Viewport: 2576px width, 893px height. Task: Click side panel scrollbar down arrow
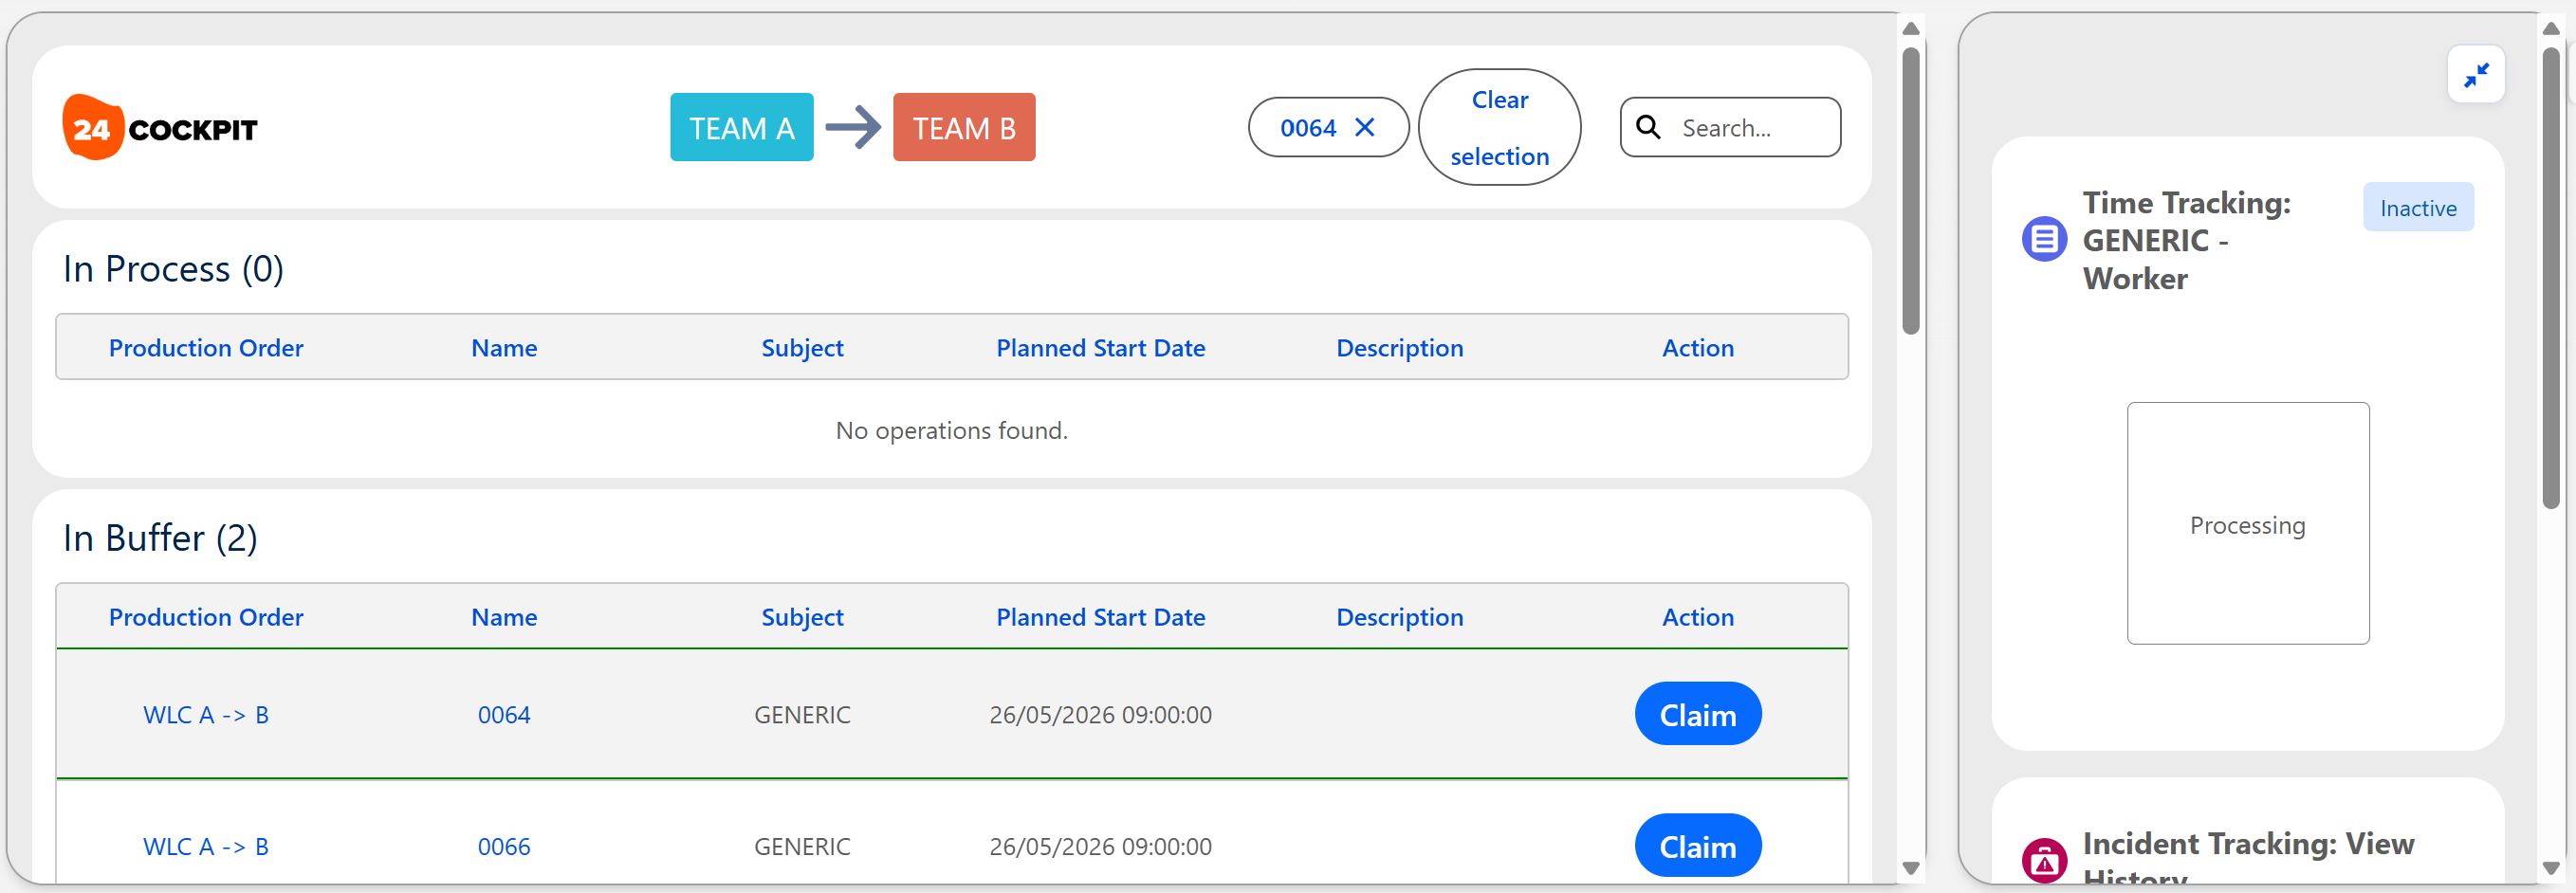[x=2550, y=868]
